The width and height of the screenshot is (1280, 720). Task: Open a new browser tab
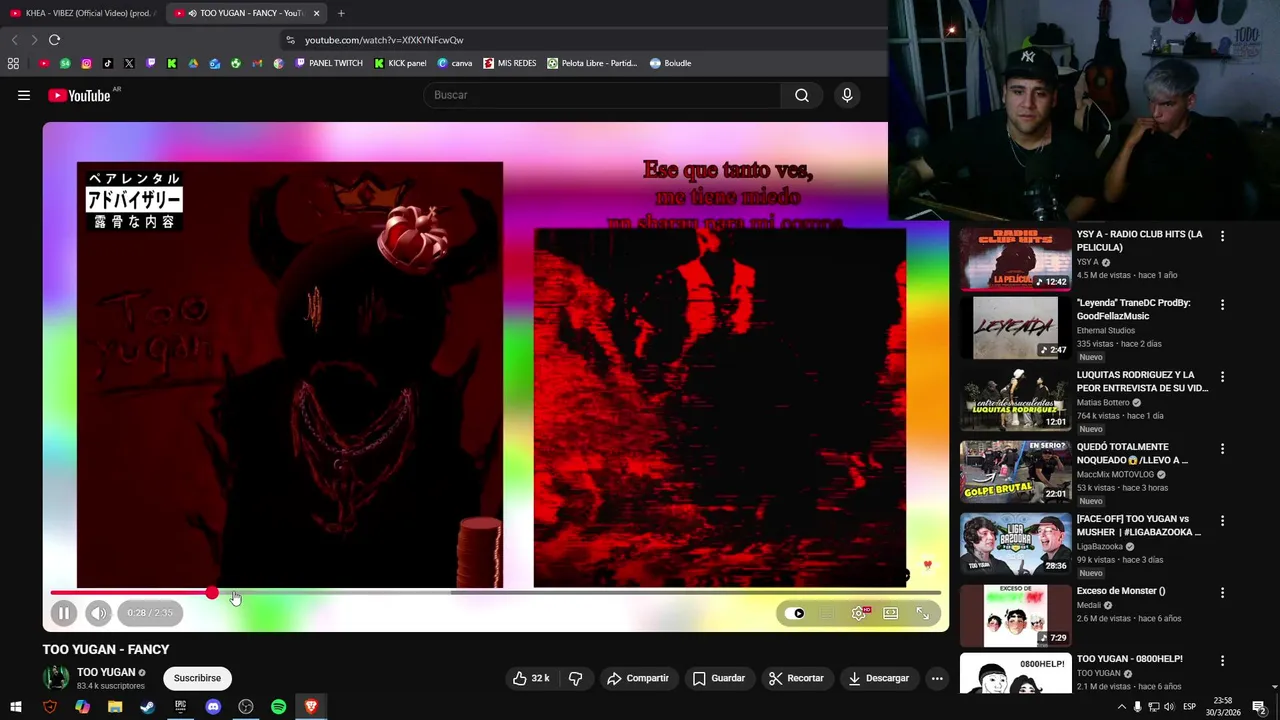pyautogui.click(x=341, y=13)
